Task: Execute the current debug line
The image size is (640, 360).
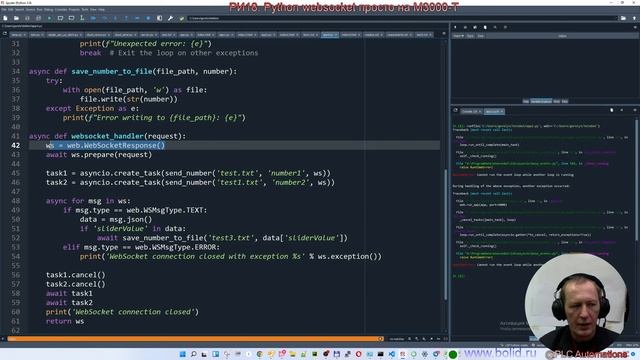Action: point(104,18)
